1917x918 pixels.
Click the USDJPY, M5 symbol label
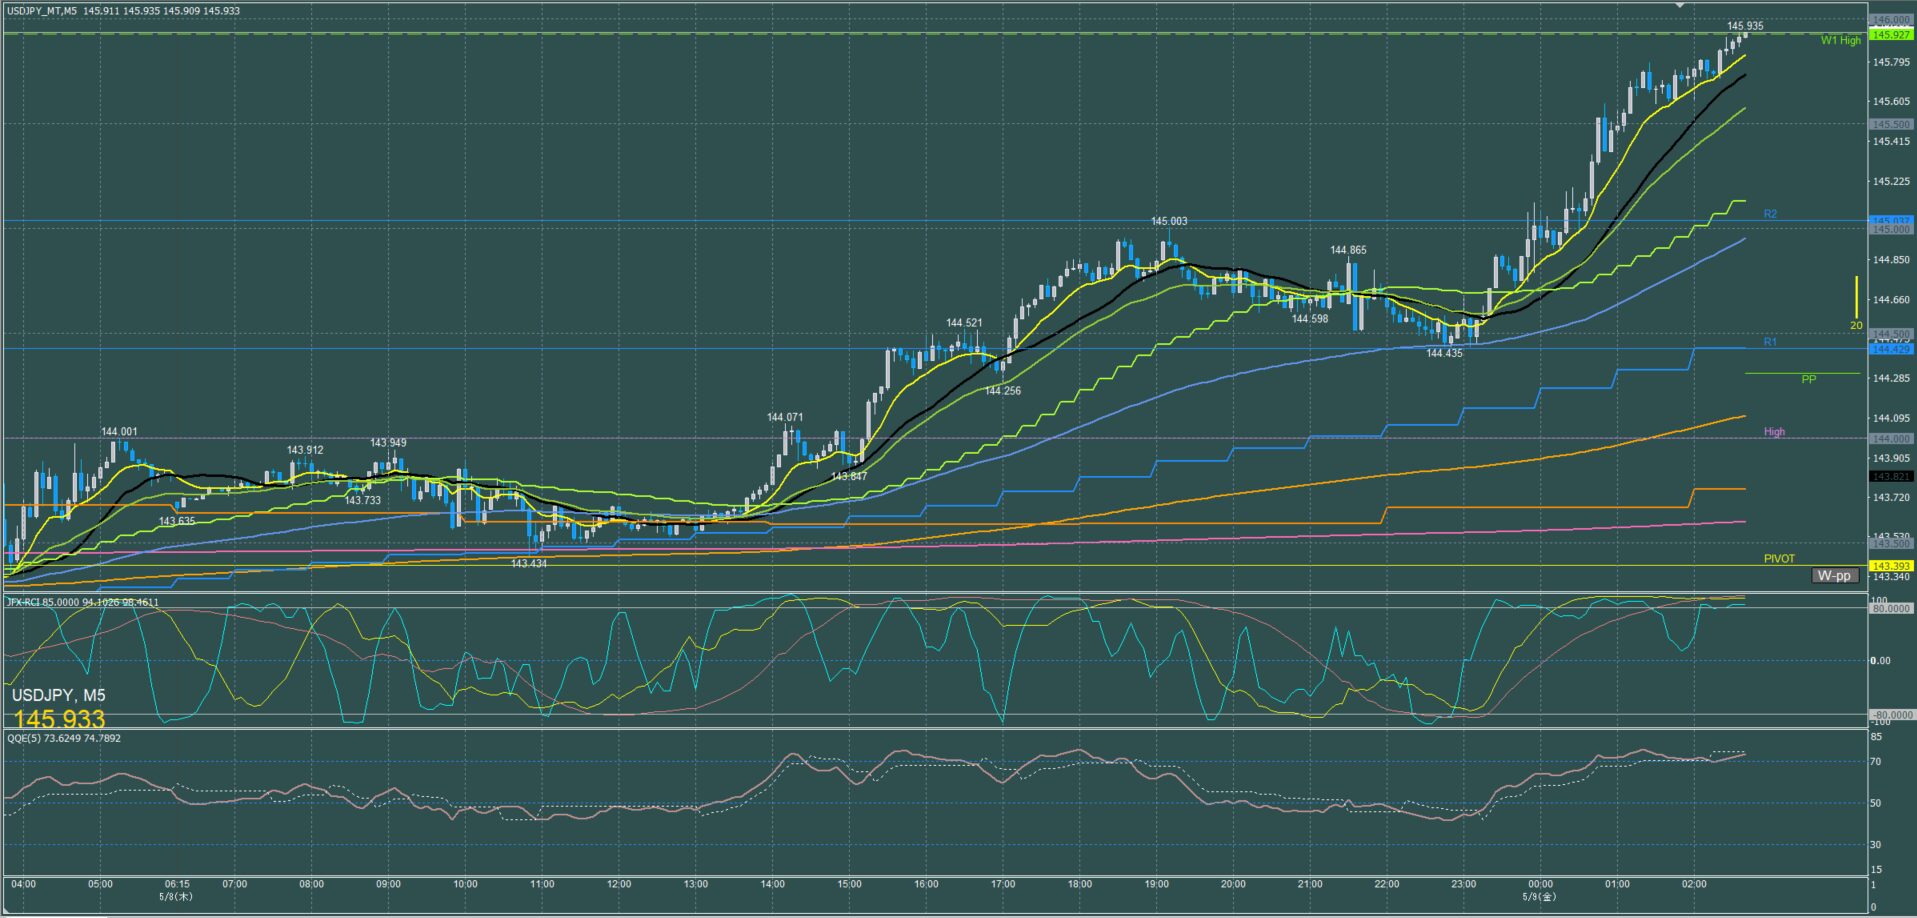59,695
